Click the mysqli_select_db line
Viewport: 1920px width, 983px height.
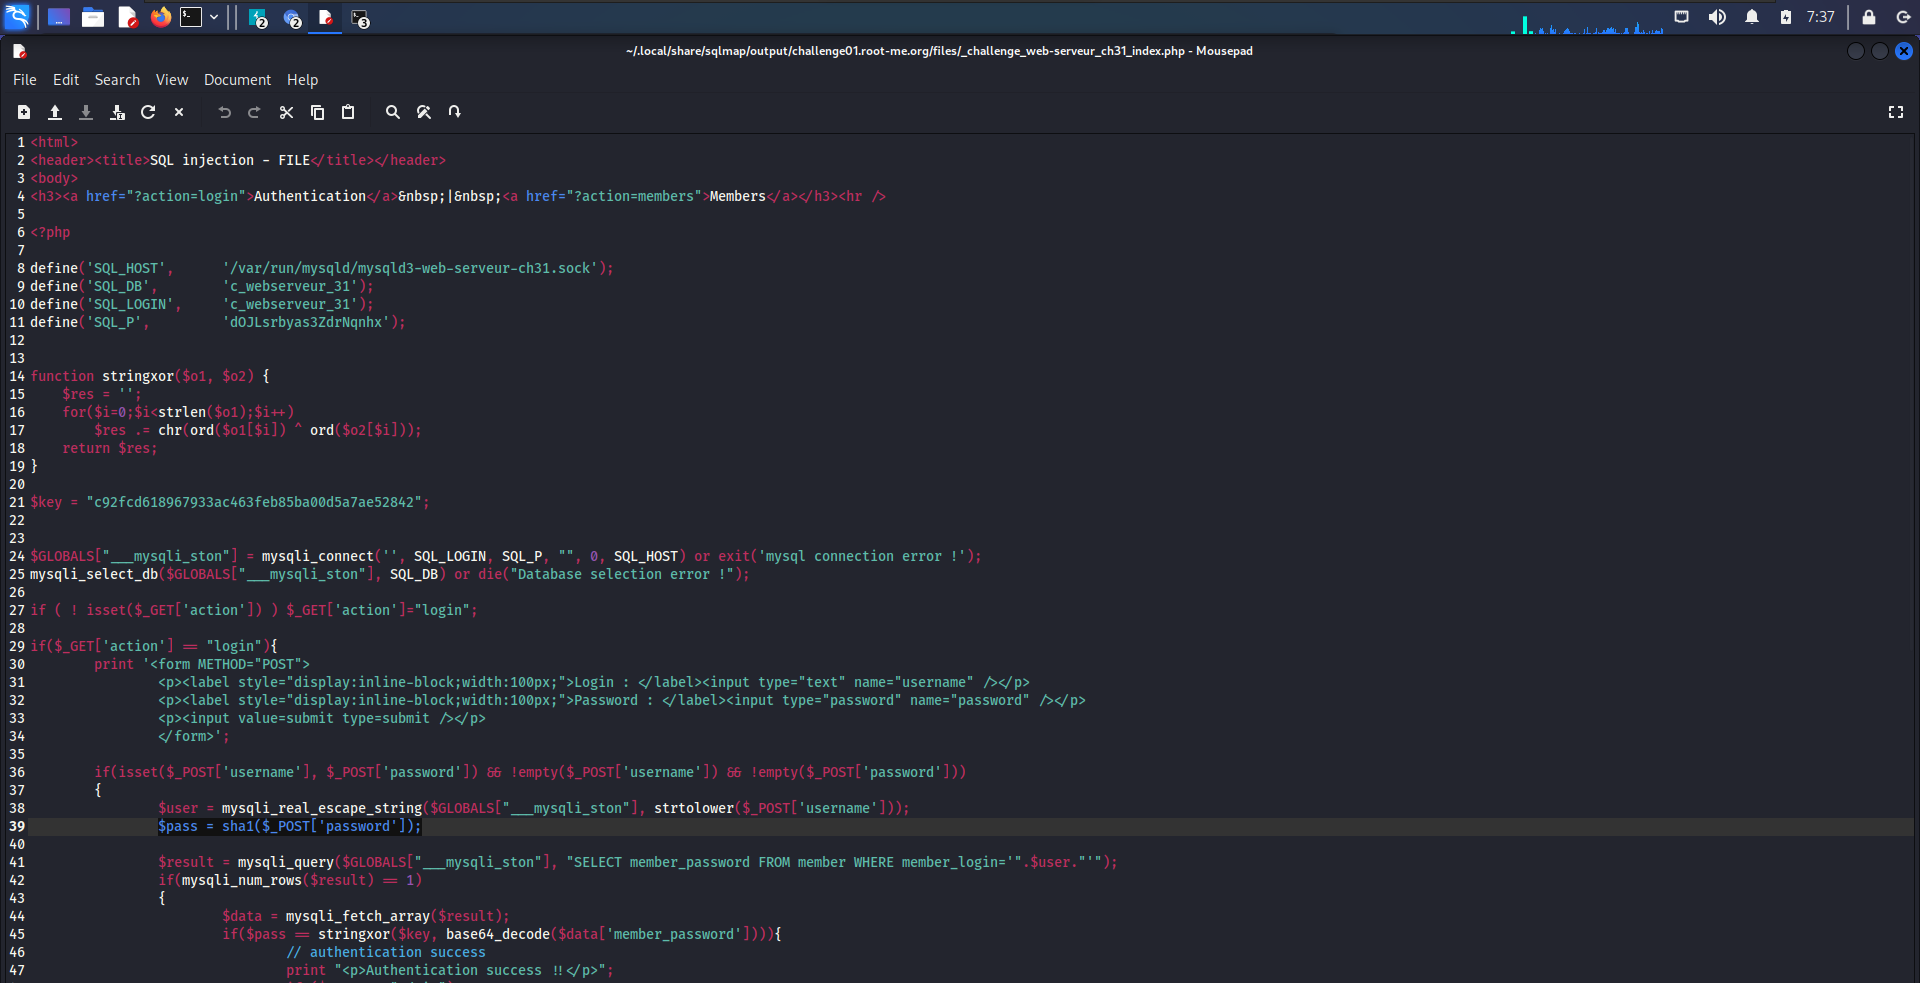390,574
